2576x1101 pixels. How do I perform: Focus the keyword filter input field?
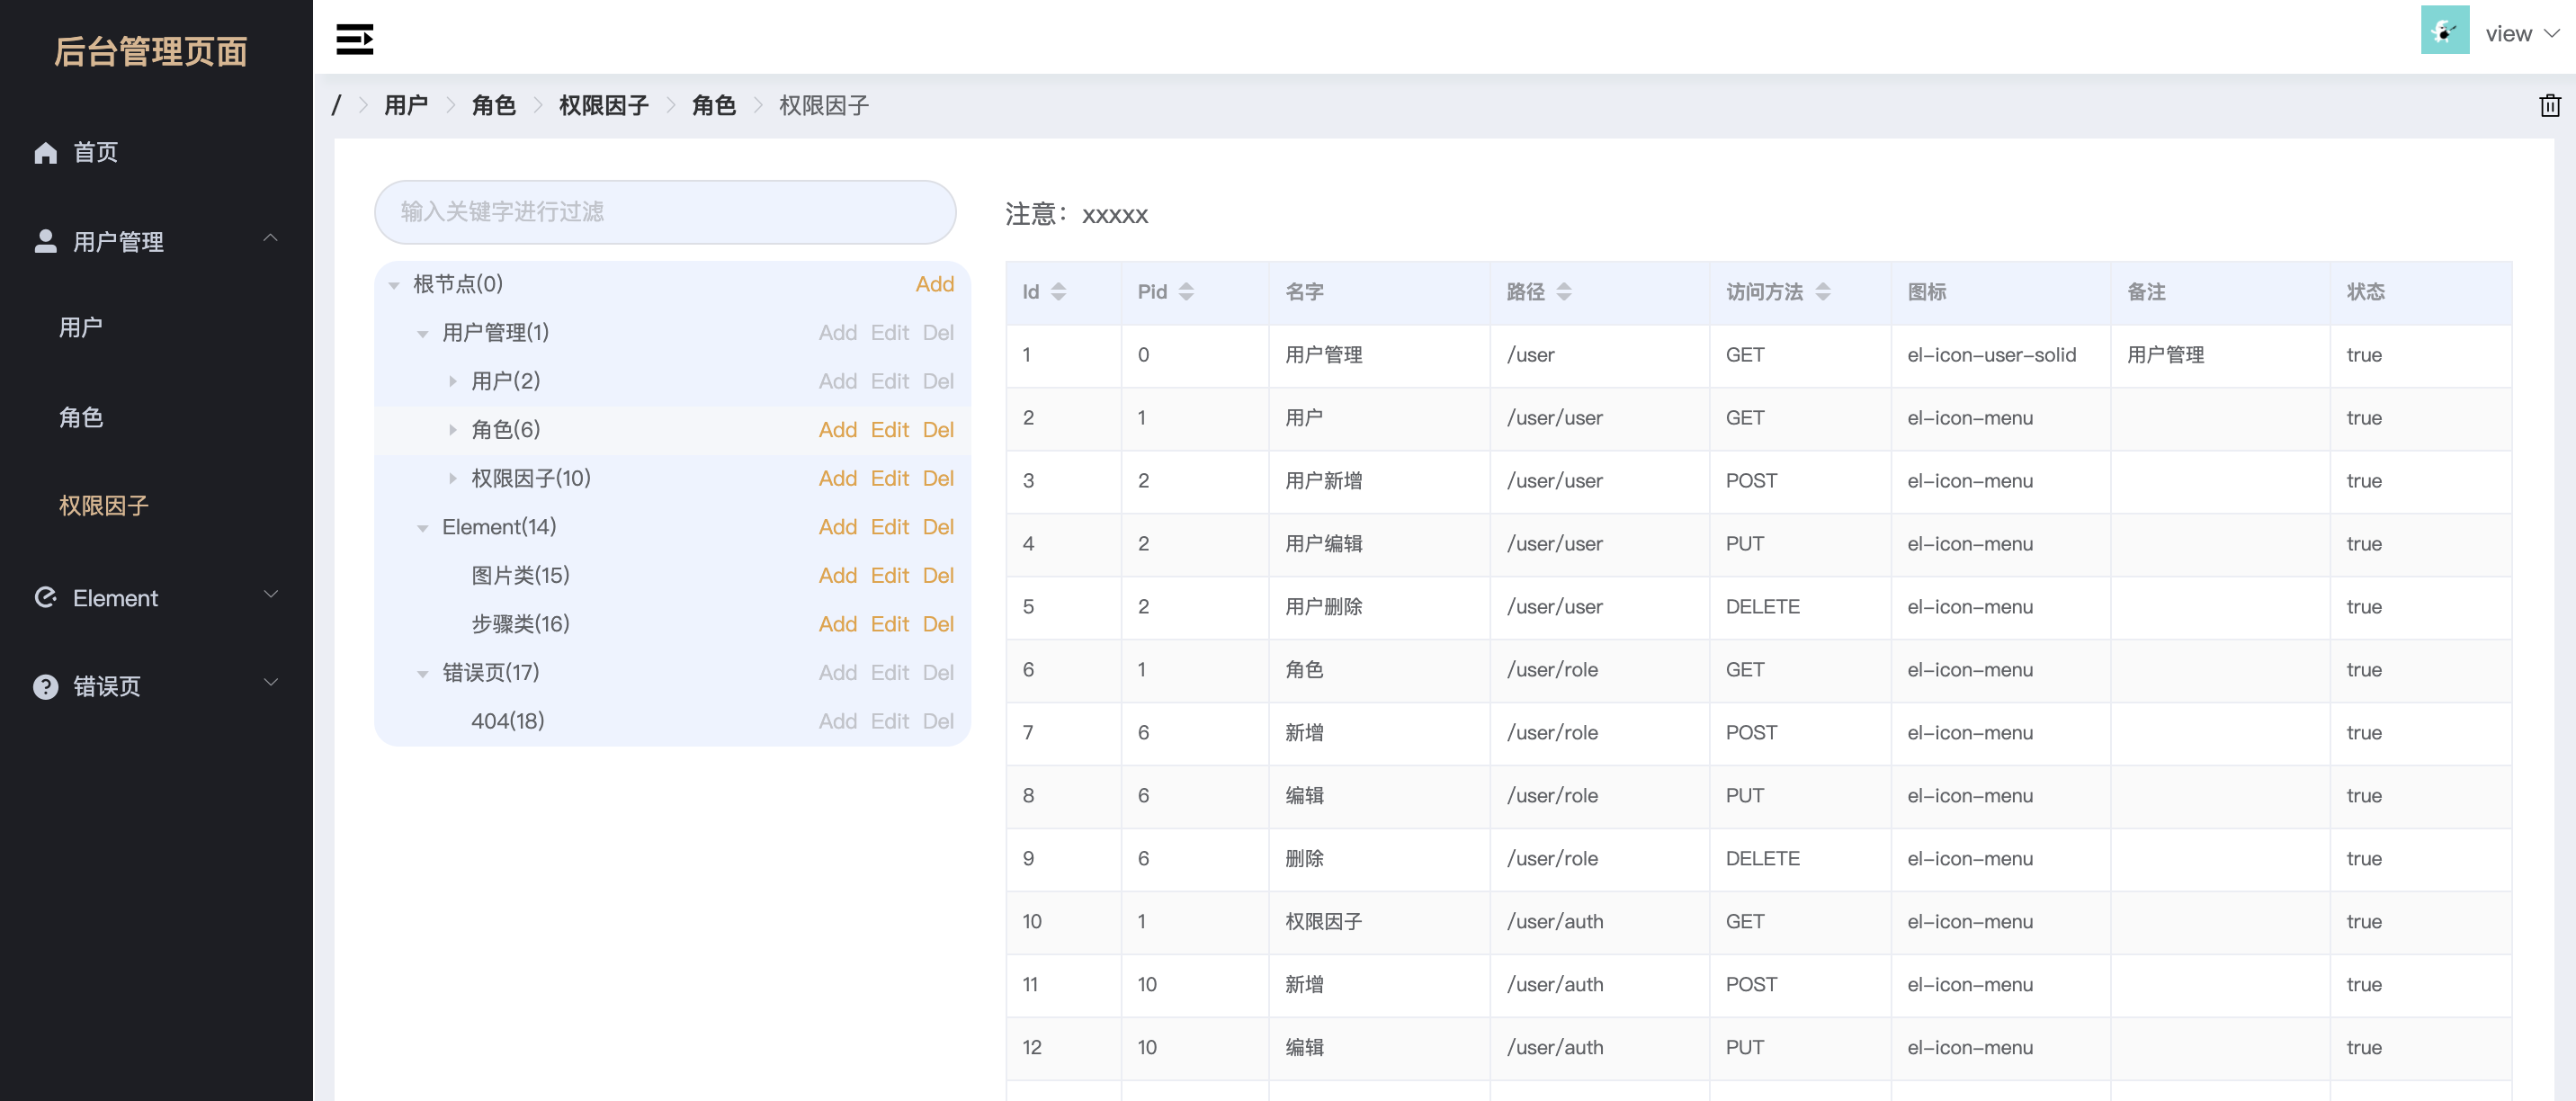click(665, 211)
